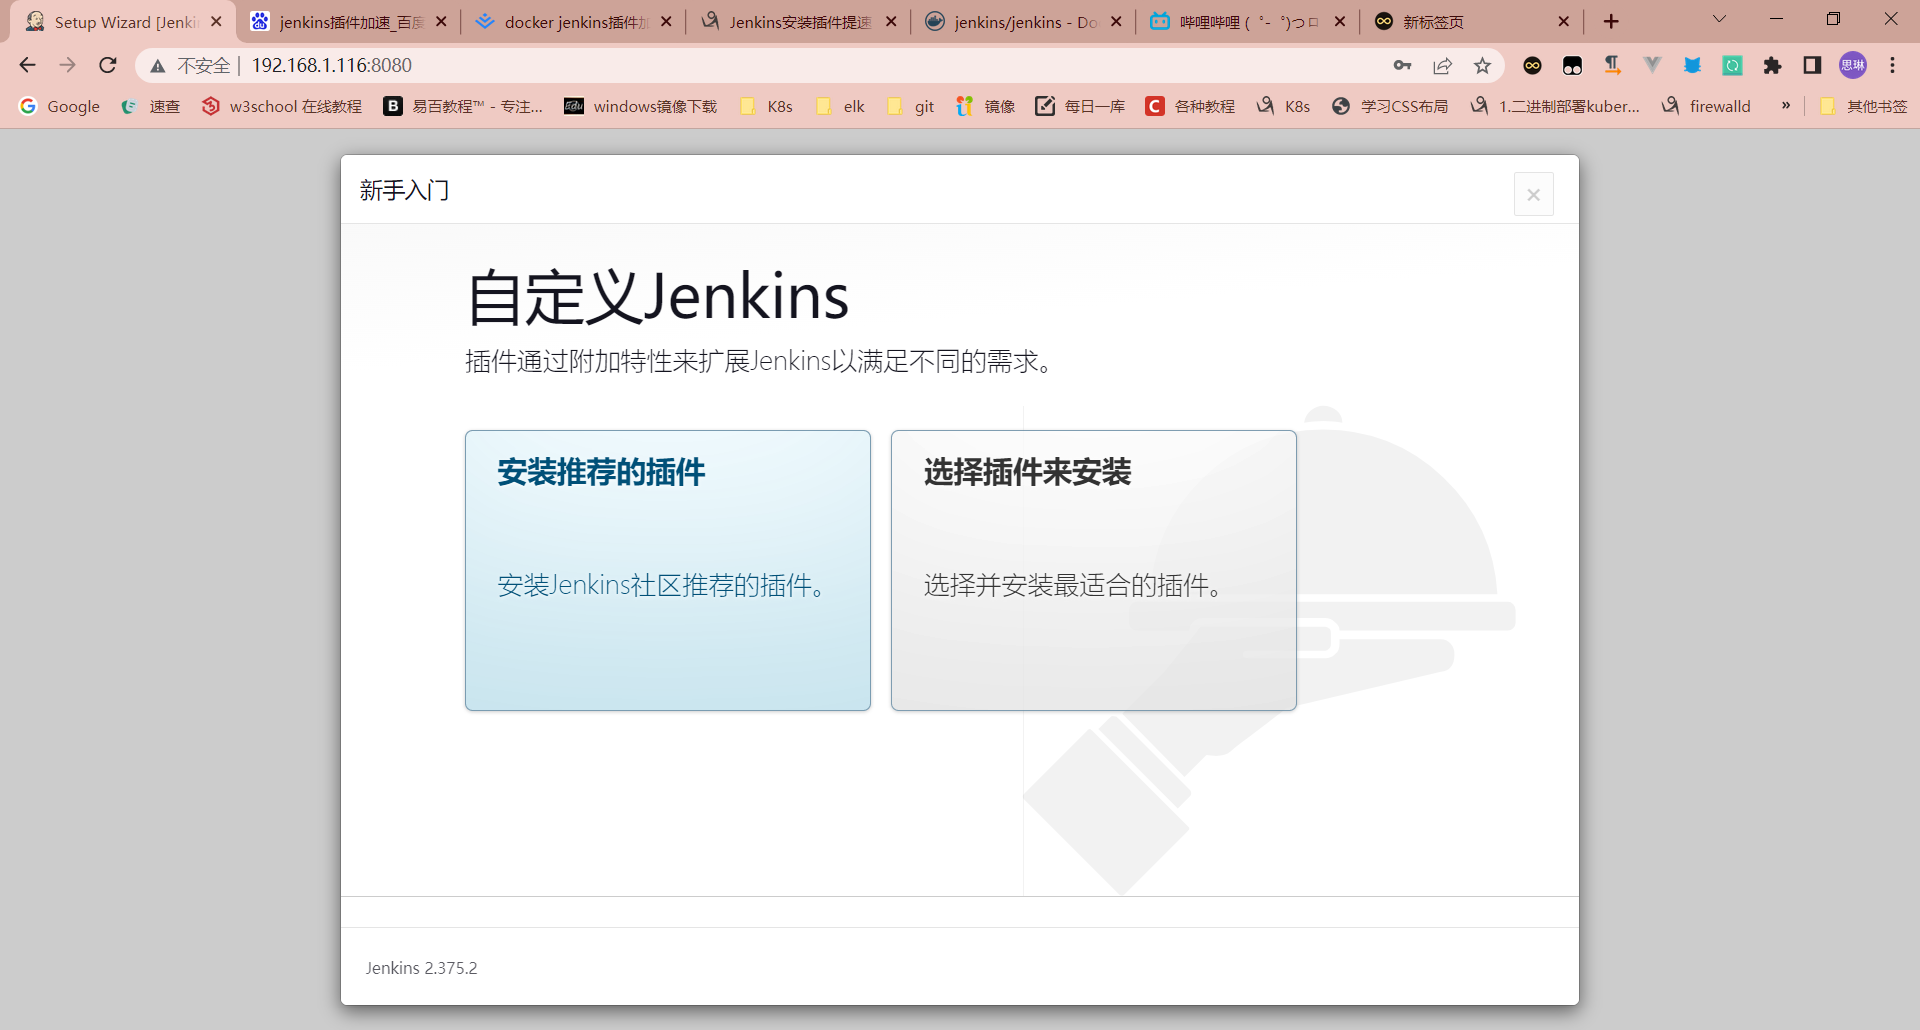The height and width of the screenshot is (1030, 1920).
Task: Close the jenkins插件加速 tab
Action: pos(441,21)
